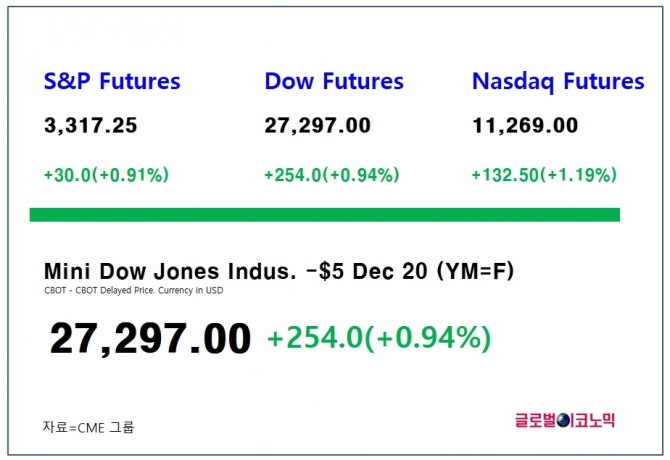Open the Dow Futures heading
This screenshot has height=460, width=670.
(x=334, y=82)
